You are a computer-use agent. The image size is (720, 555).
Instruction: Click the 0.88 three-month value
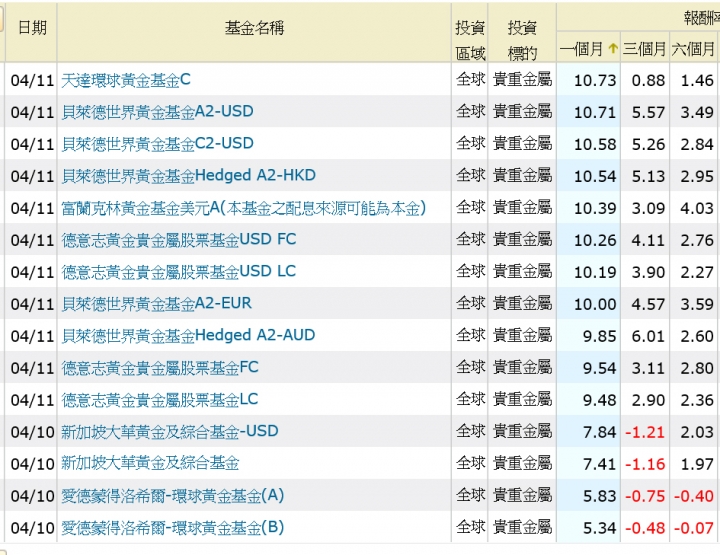point(648,81)
